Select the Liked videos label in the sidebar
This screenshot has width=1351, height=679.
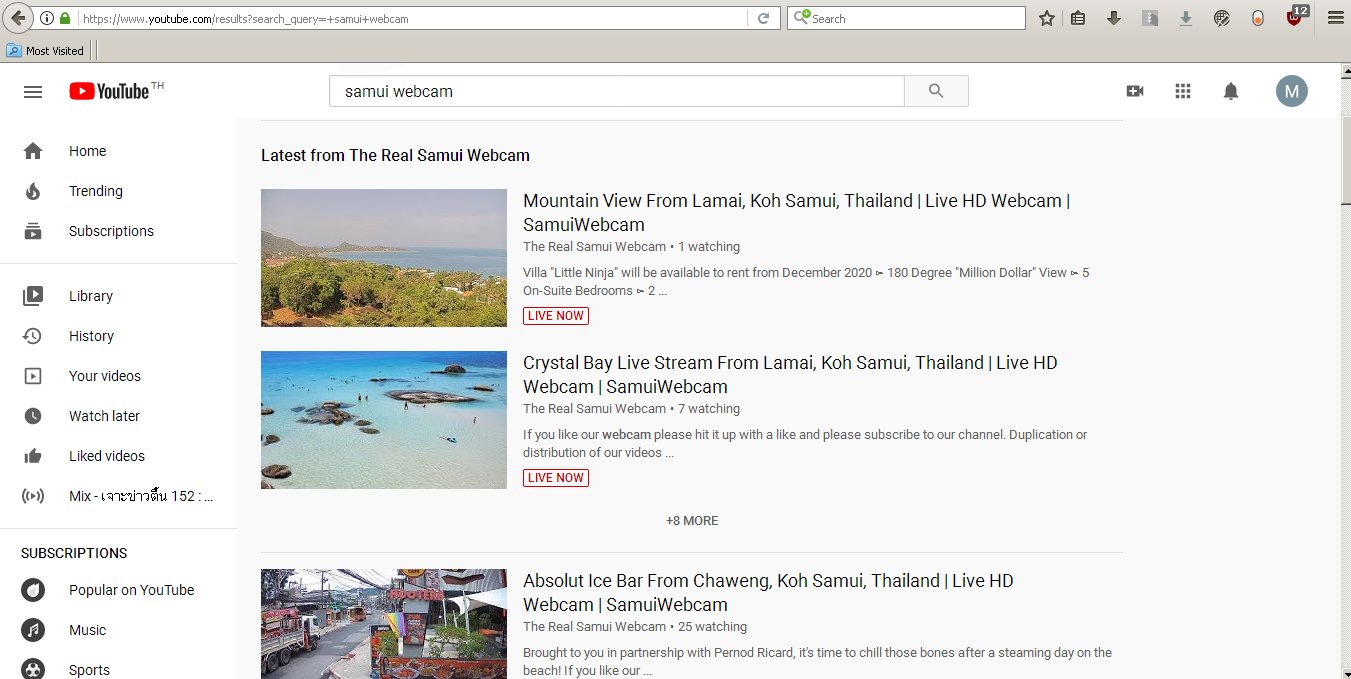pyautogui.click(x=107, y=456)
